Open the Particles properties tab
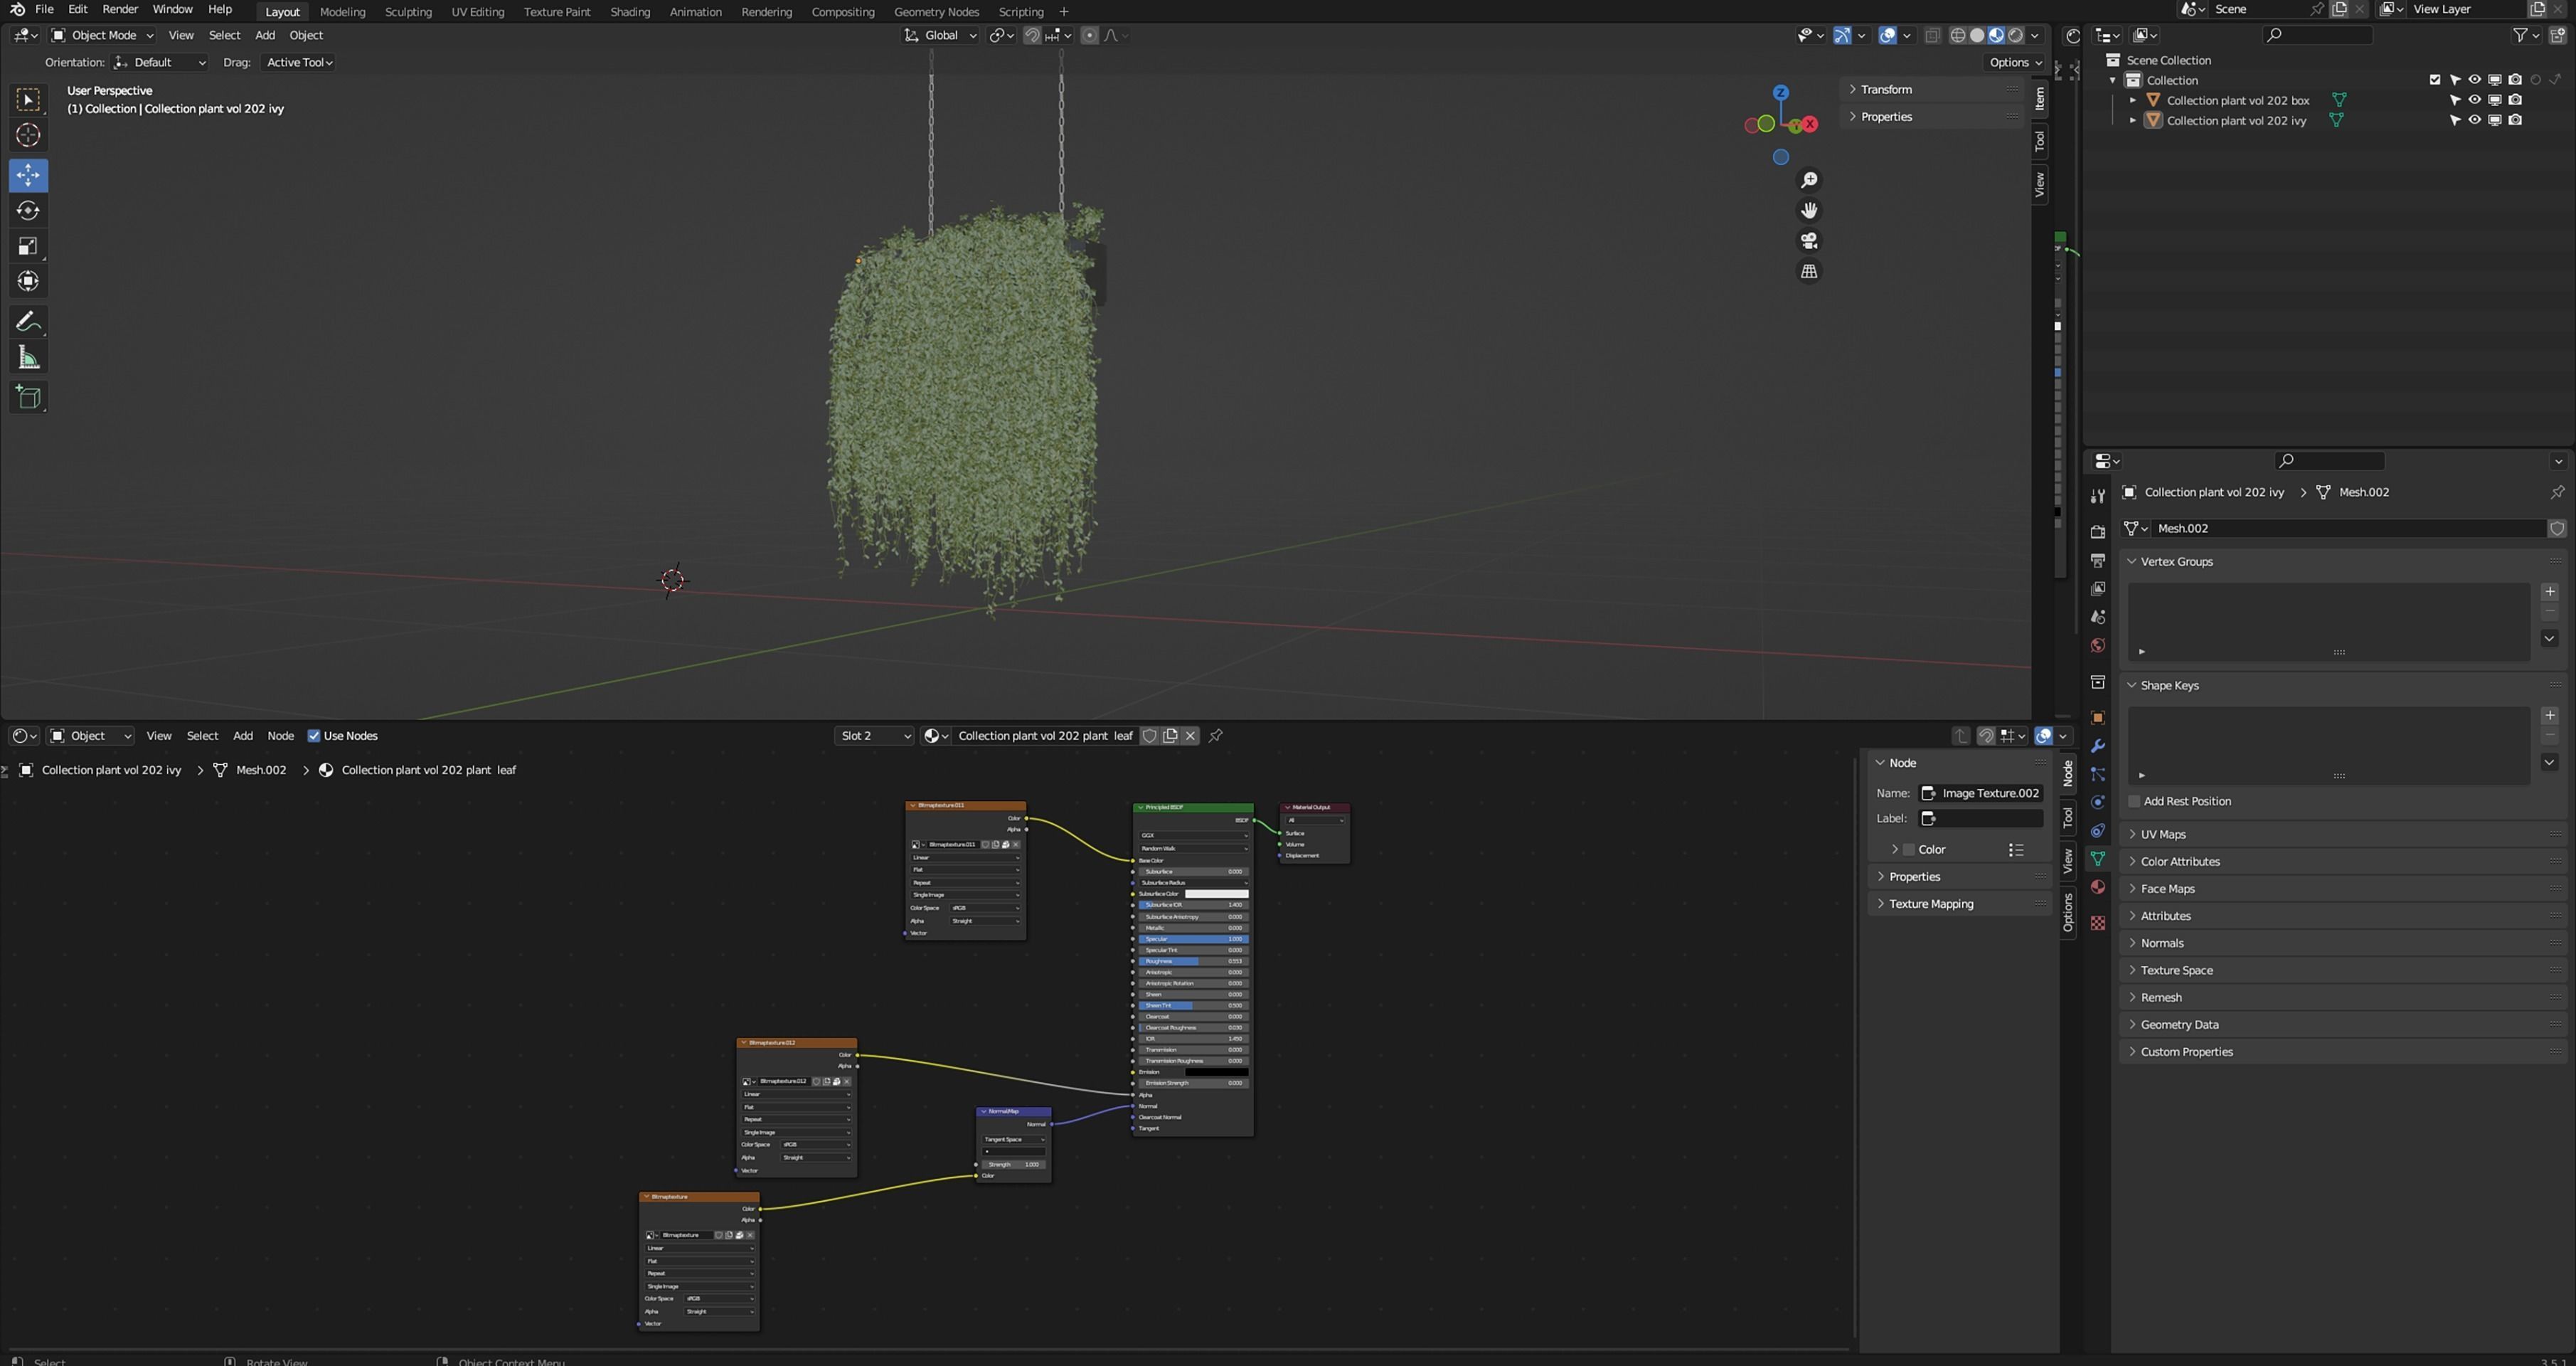This screenshot has width=2576, height=1366. [2098, 775]
